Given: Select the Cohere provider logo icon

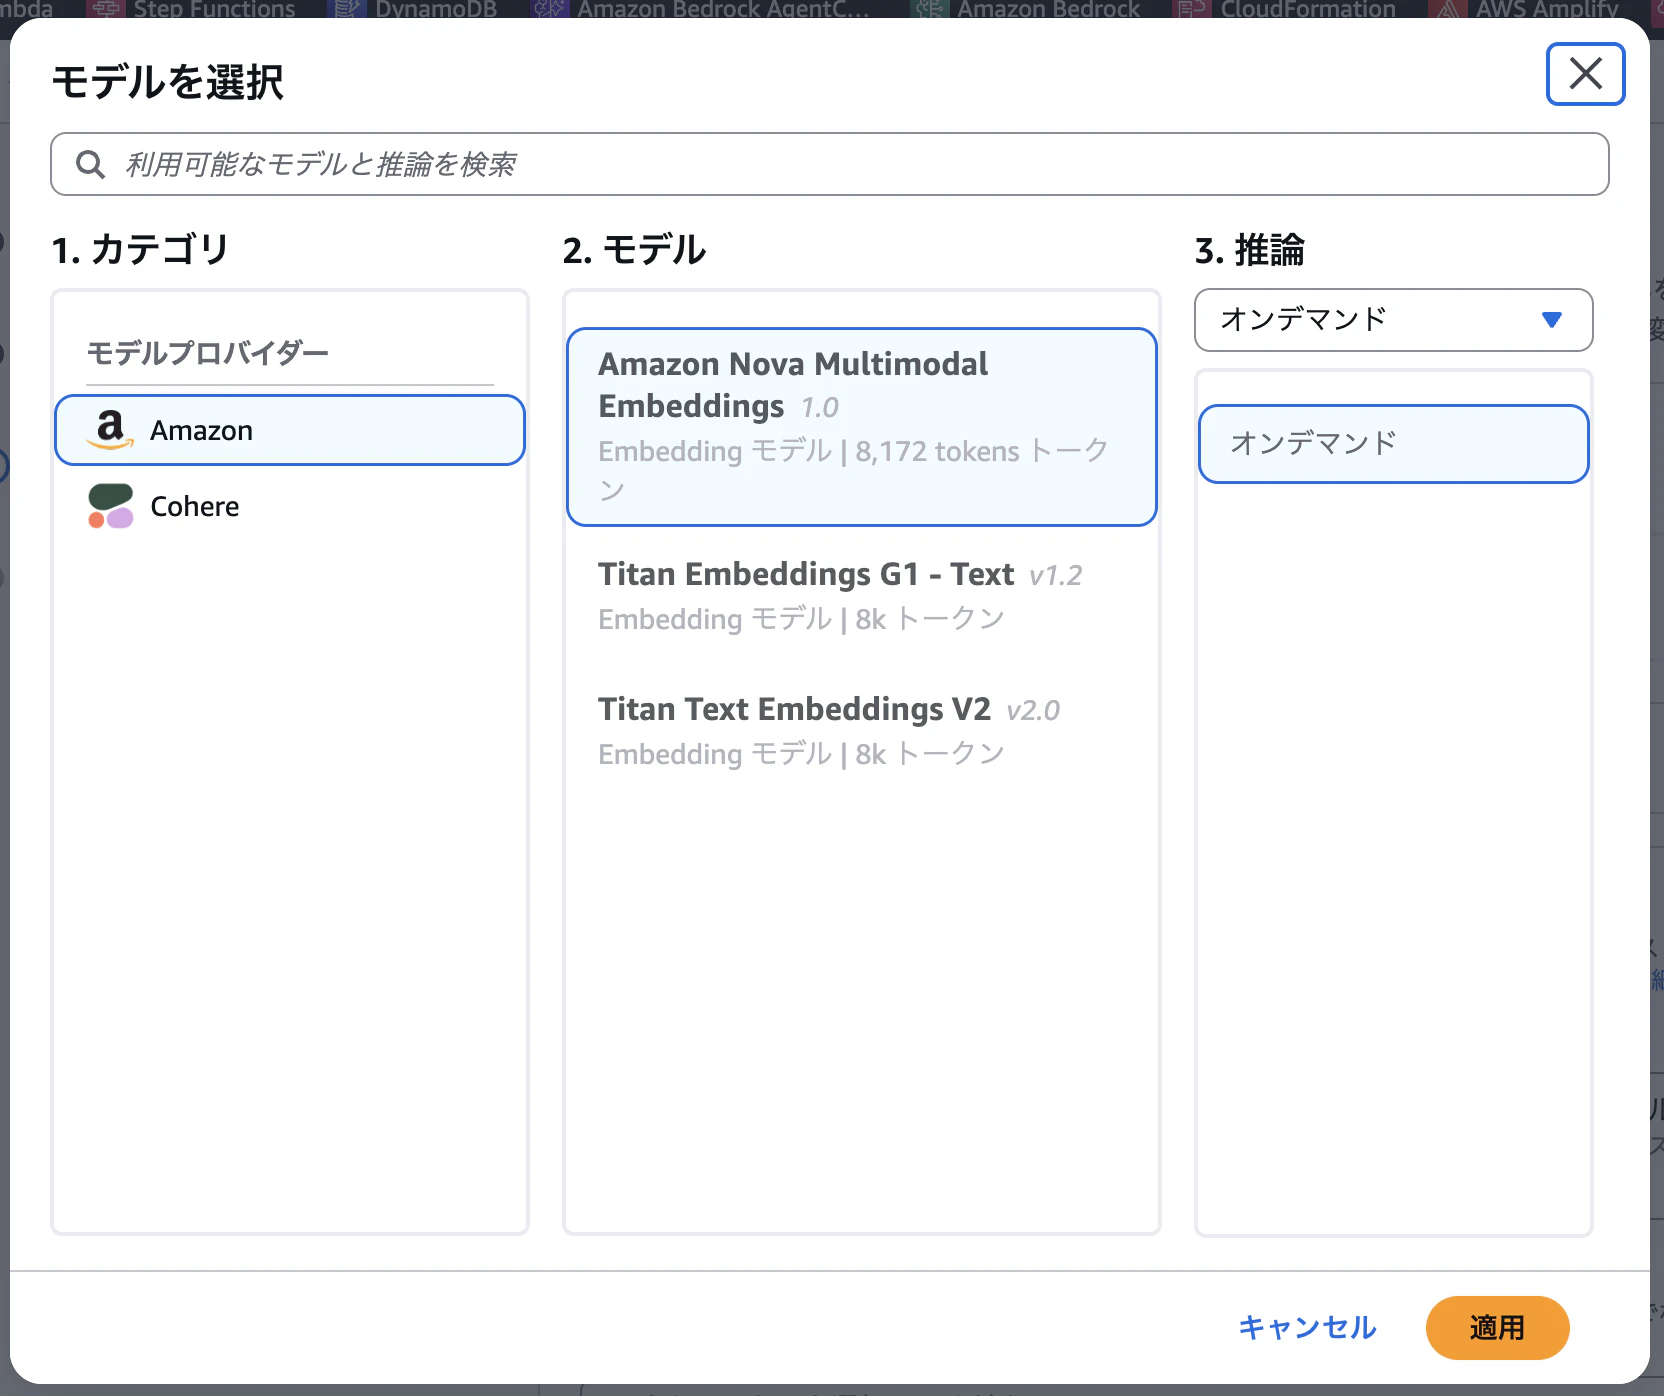Looking at the screenshot, I should click(110, 506).
